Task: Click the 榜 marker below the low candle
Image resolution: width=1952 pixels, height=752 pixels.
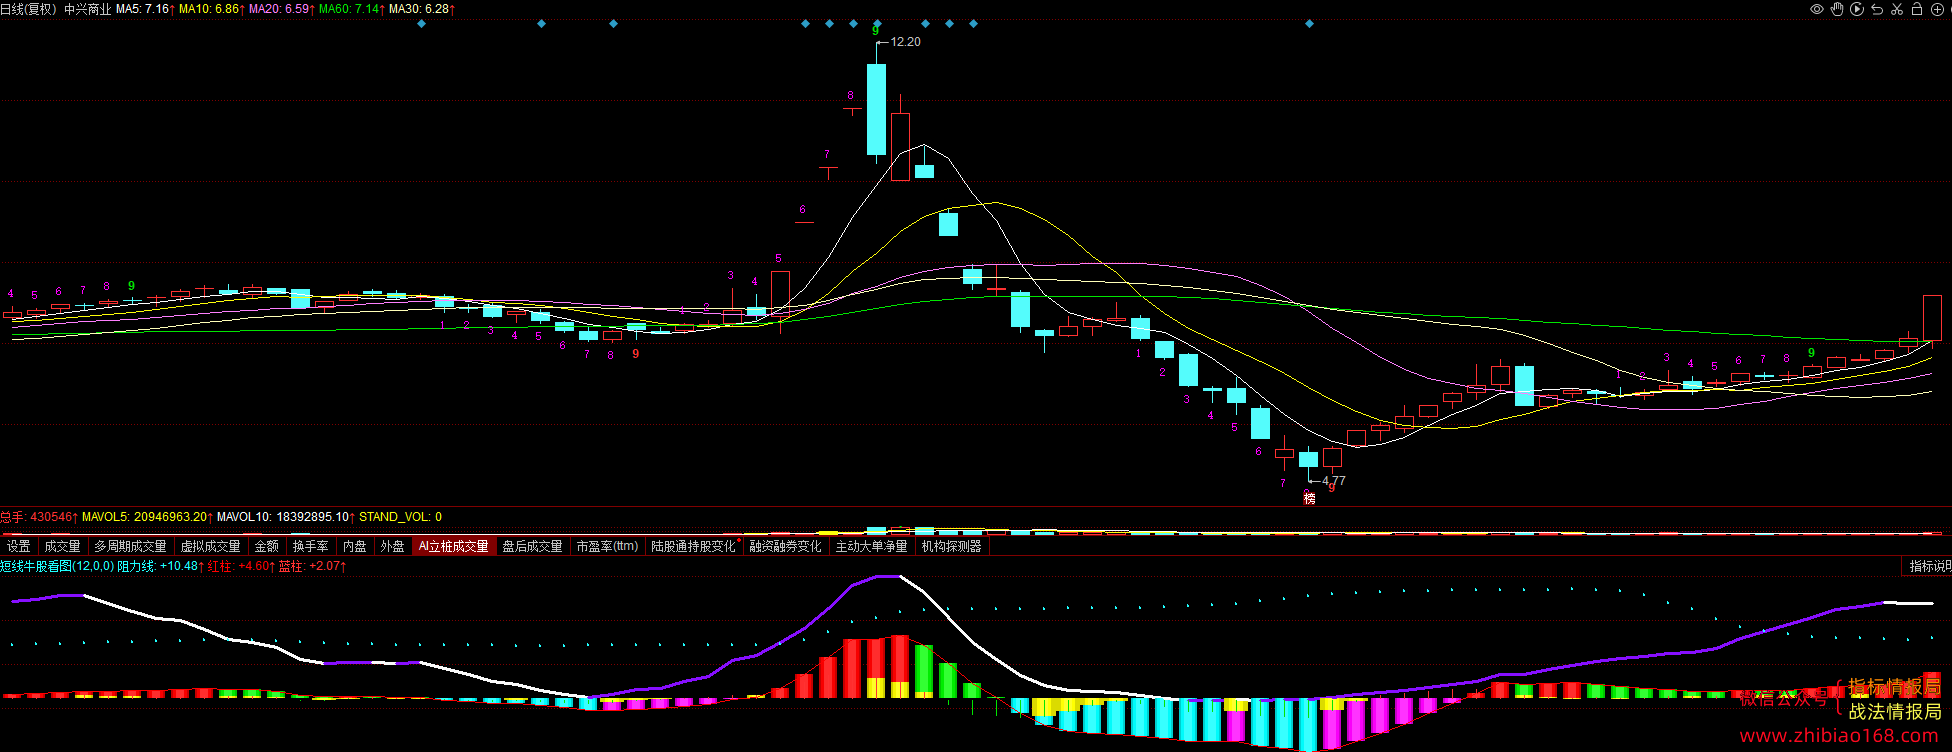Action: [x=1309, y=498]
